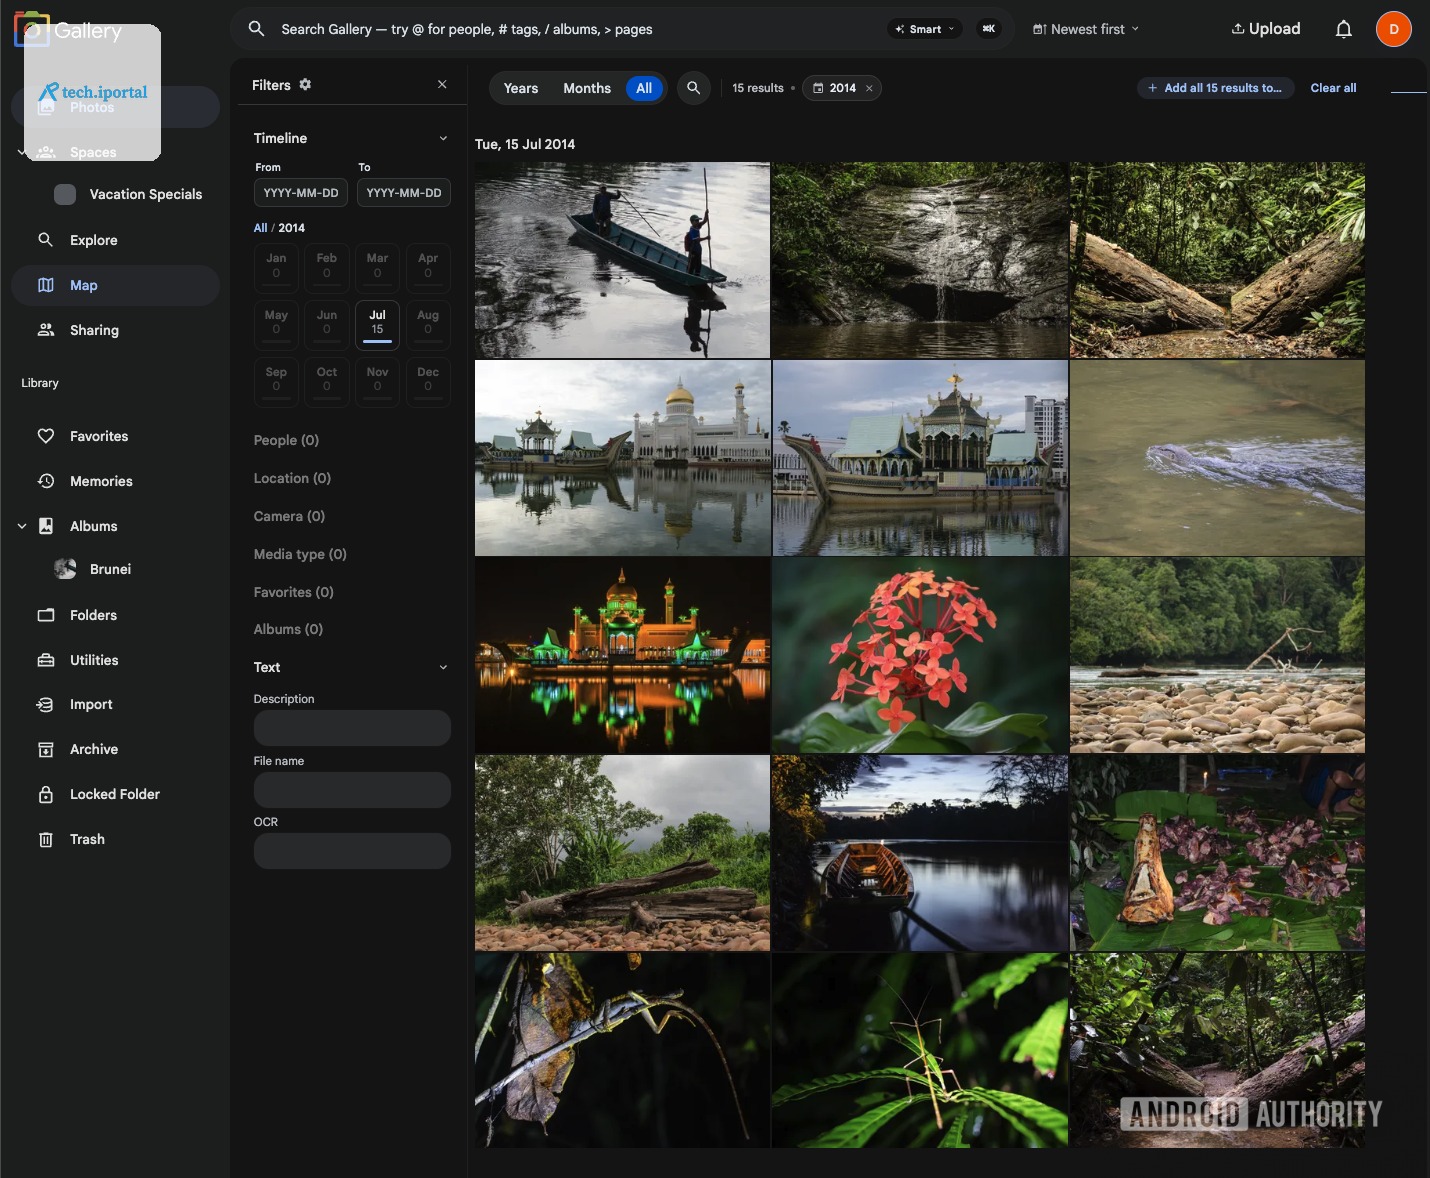The width and height of the screenshot is (1430, 1178).
Task: Open the boat at dusk photo
Action: [920, 853]
